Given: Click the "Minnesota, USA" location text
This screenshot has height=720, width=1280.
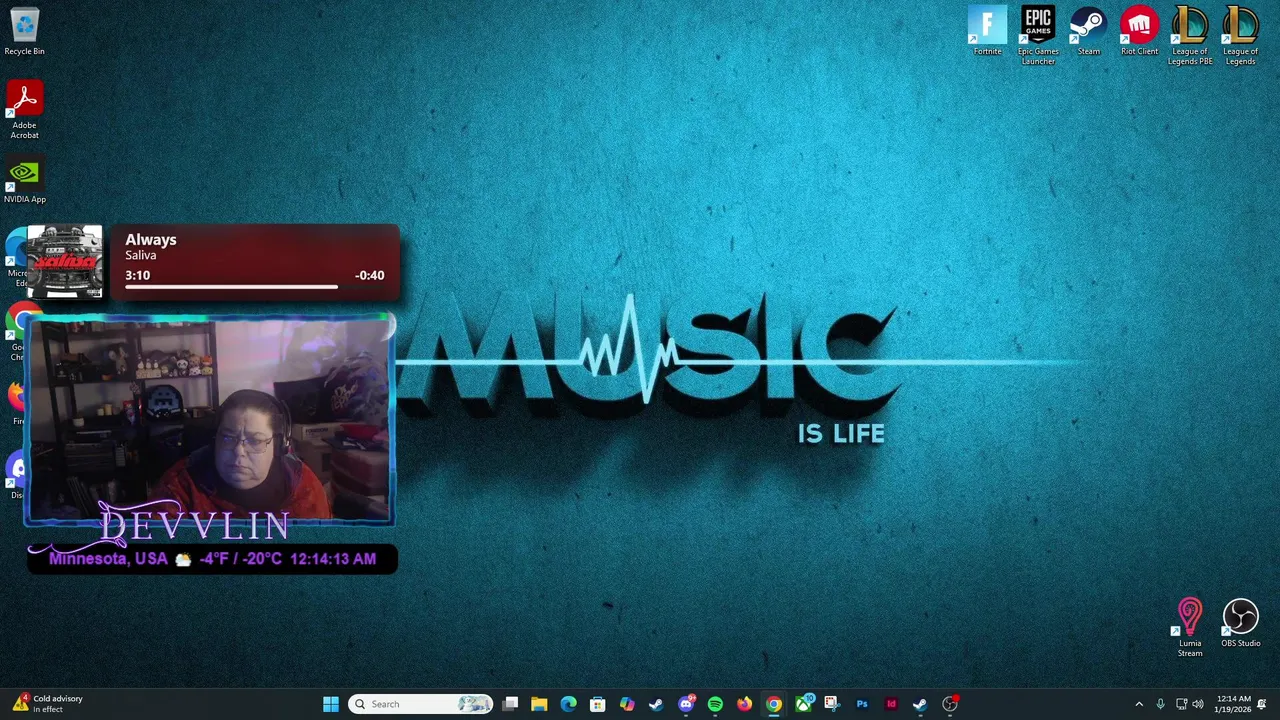Looking at the screenshot, I should (x=108, y=559).
